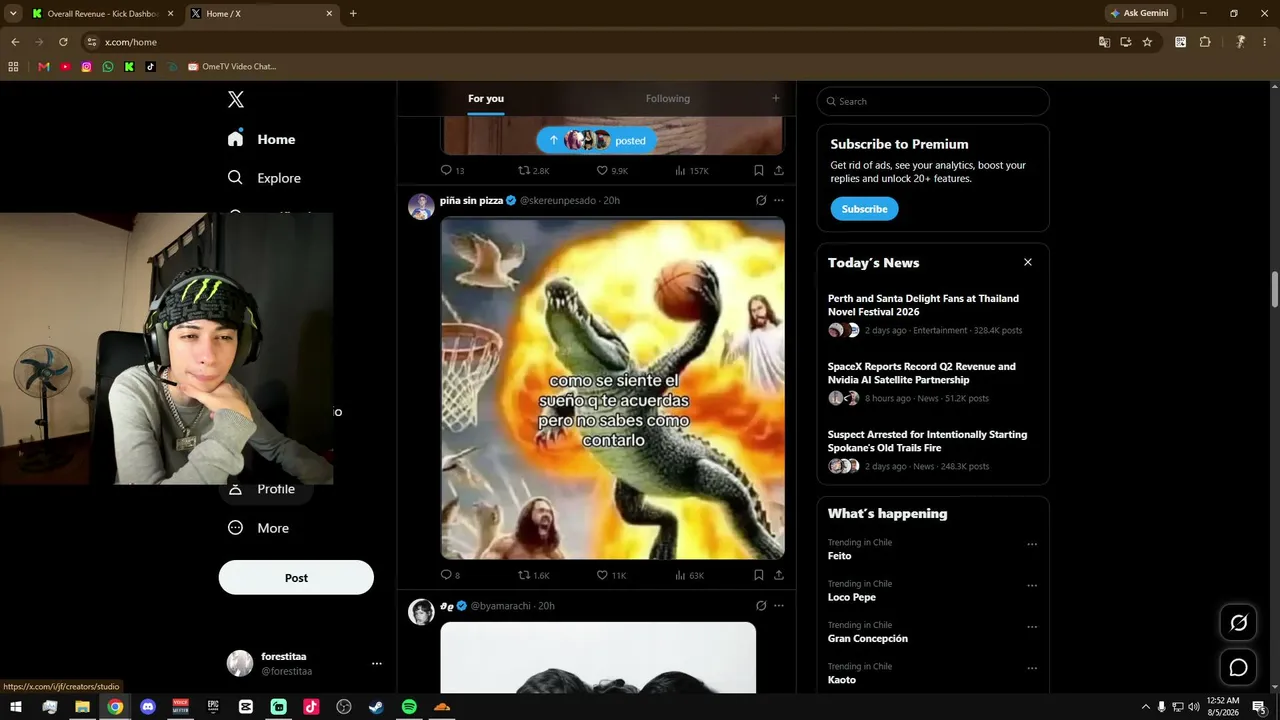Add a new timeline tab with plus icon
The height and width of the screenshot is (720, 1280).
[x=775, y=98]
